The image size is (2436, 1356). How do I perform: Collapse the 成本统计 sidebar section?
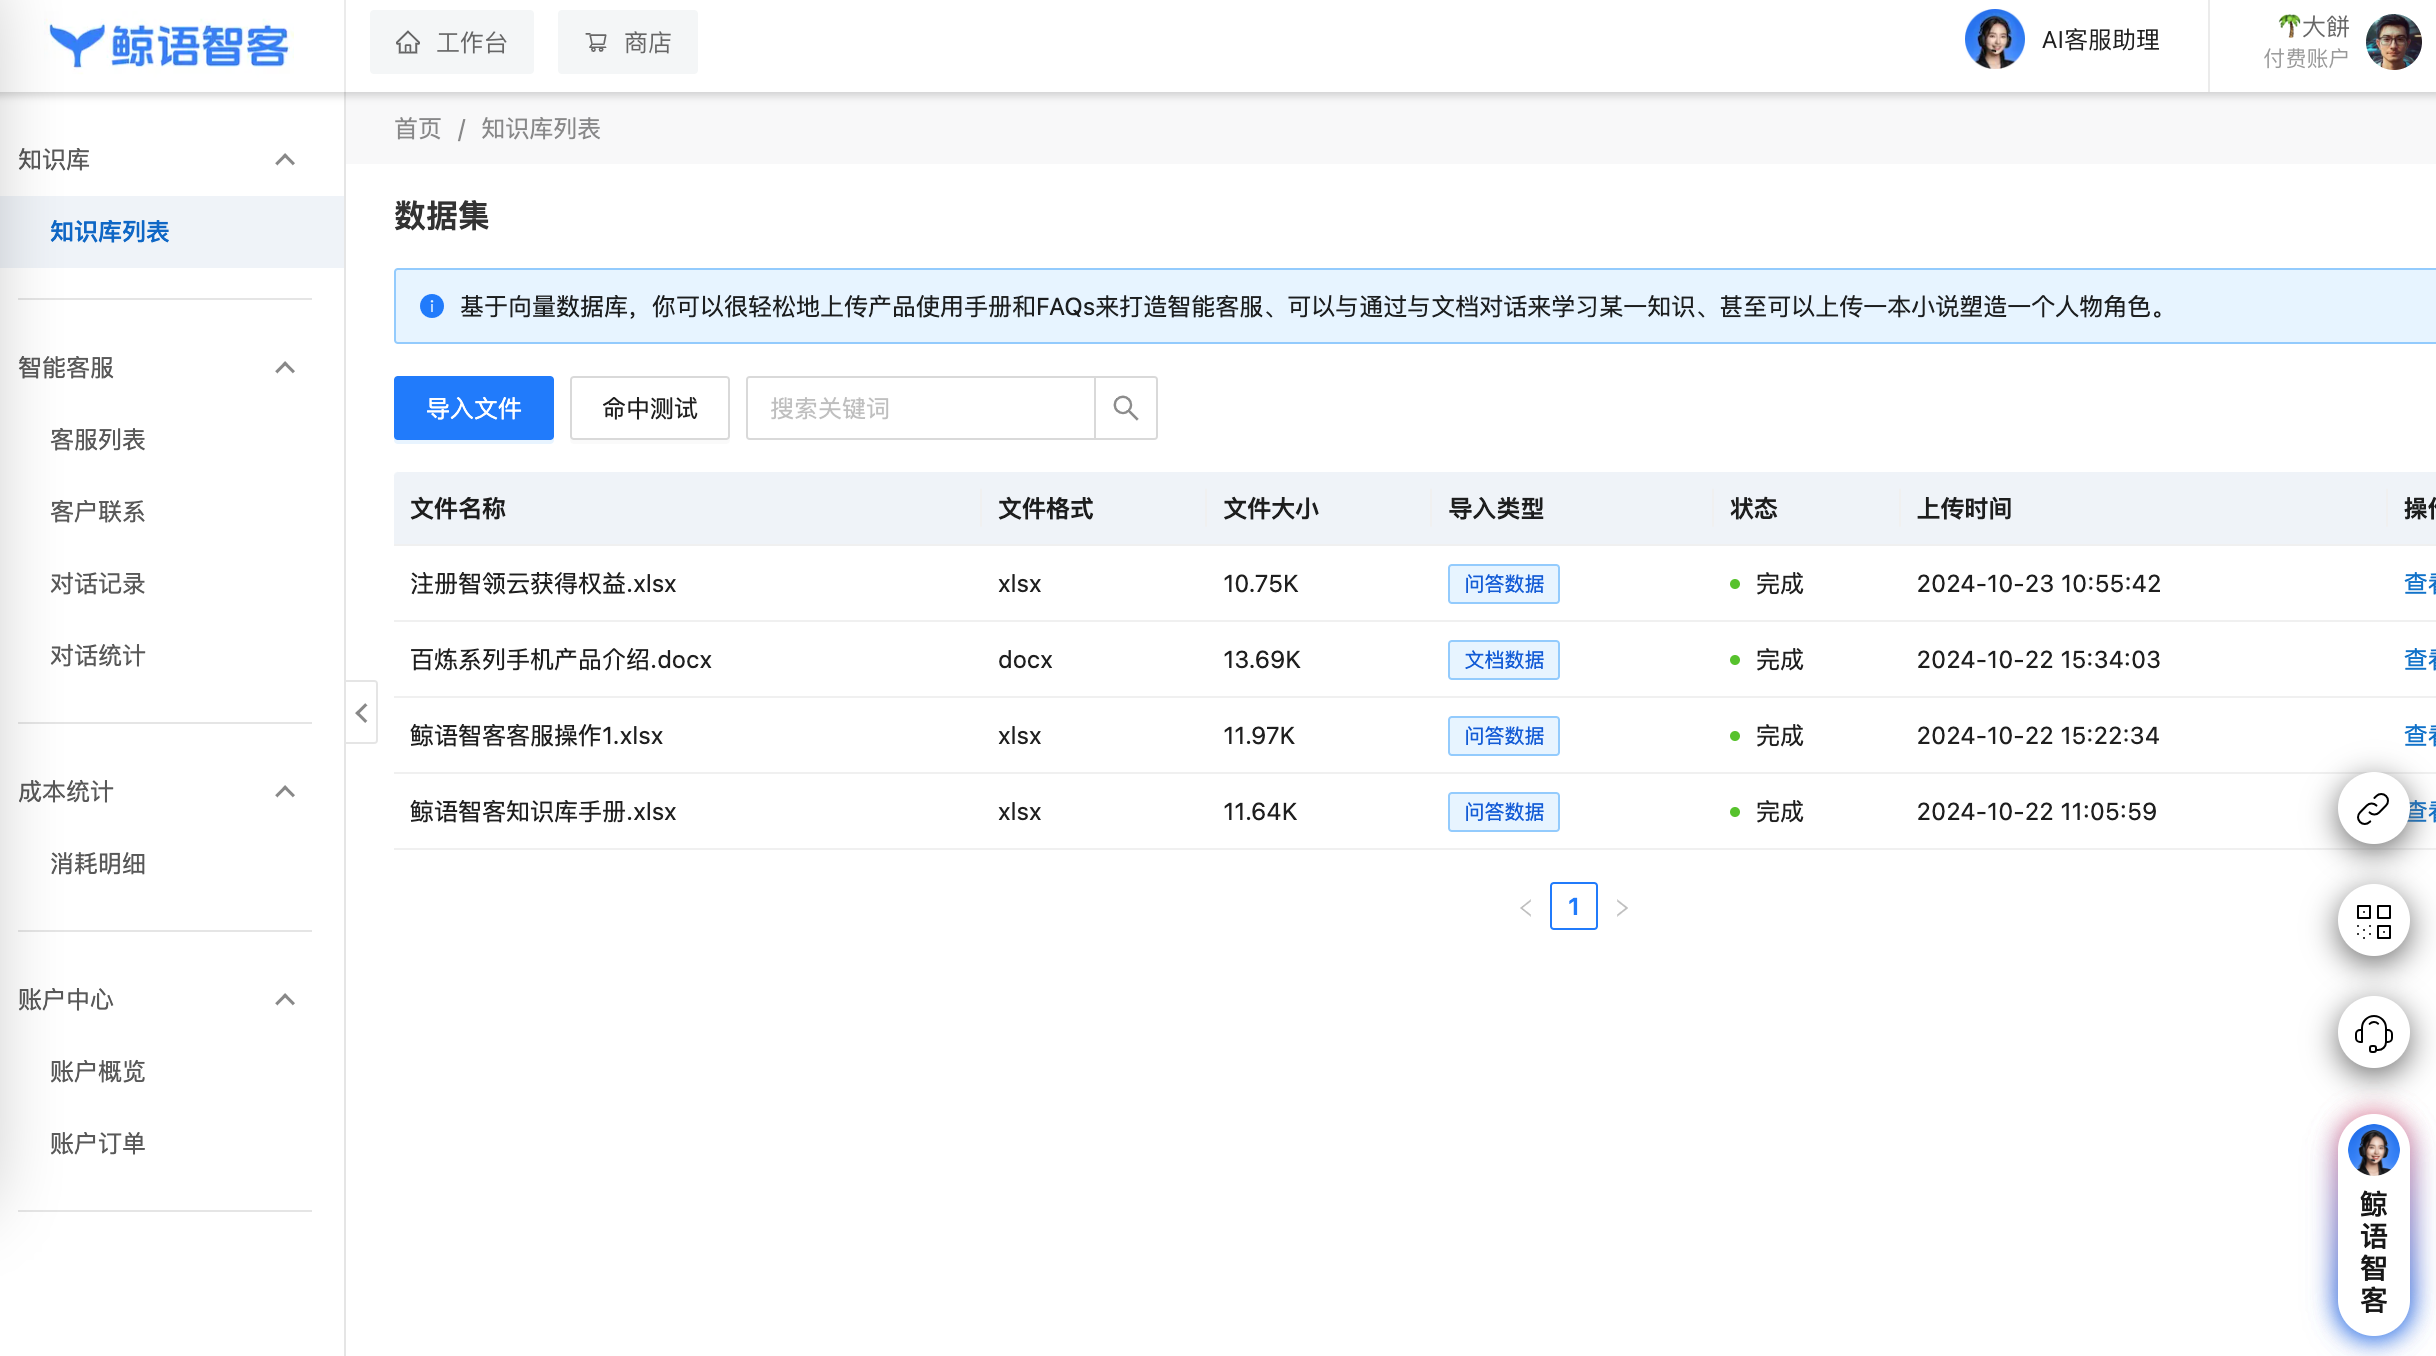click(x=285, y=792)
